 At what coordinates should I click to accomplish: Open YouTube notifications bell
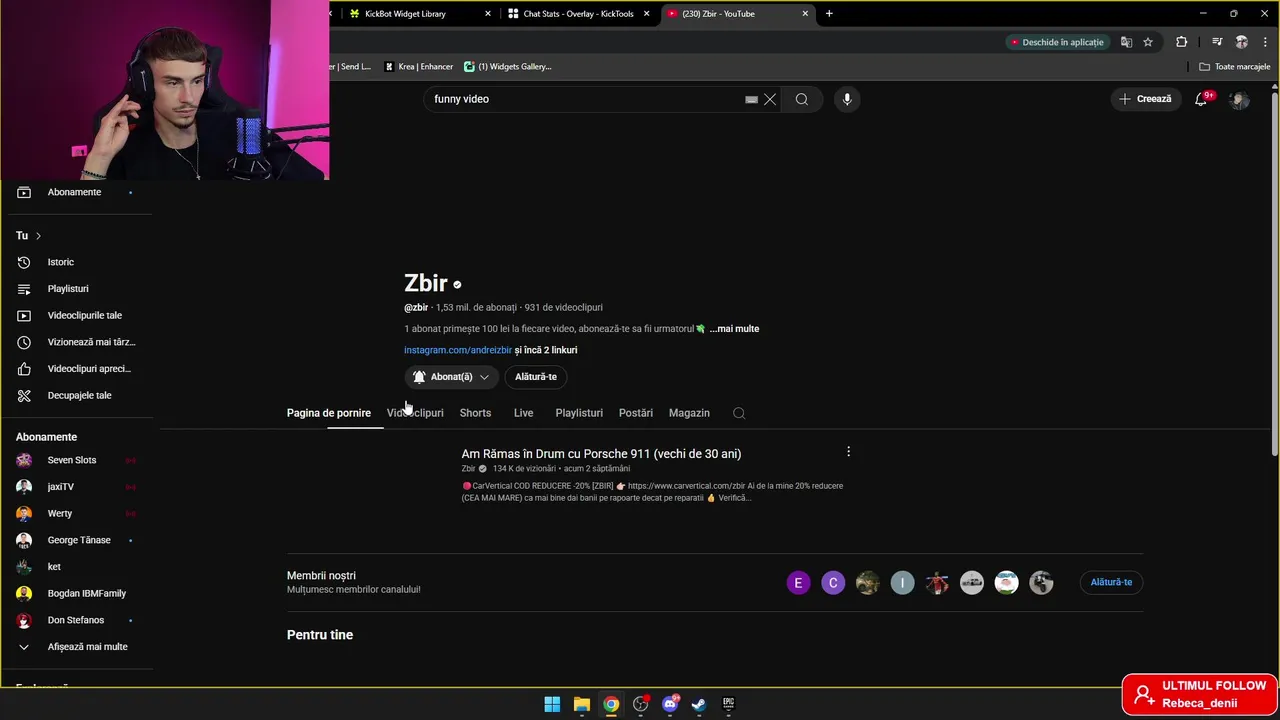[1202, 99]
